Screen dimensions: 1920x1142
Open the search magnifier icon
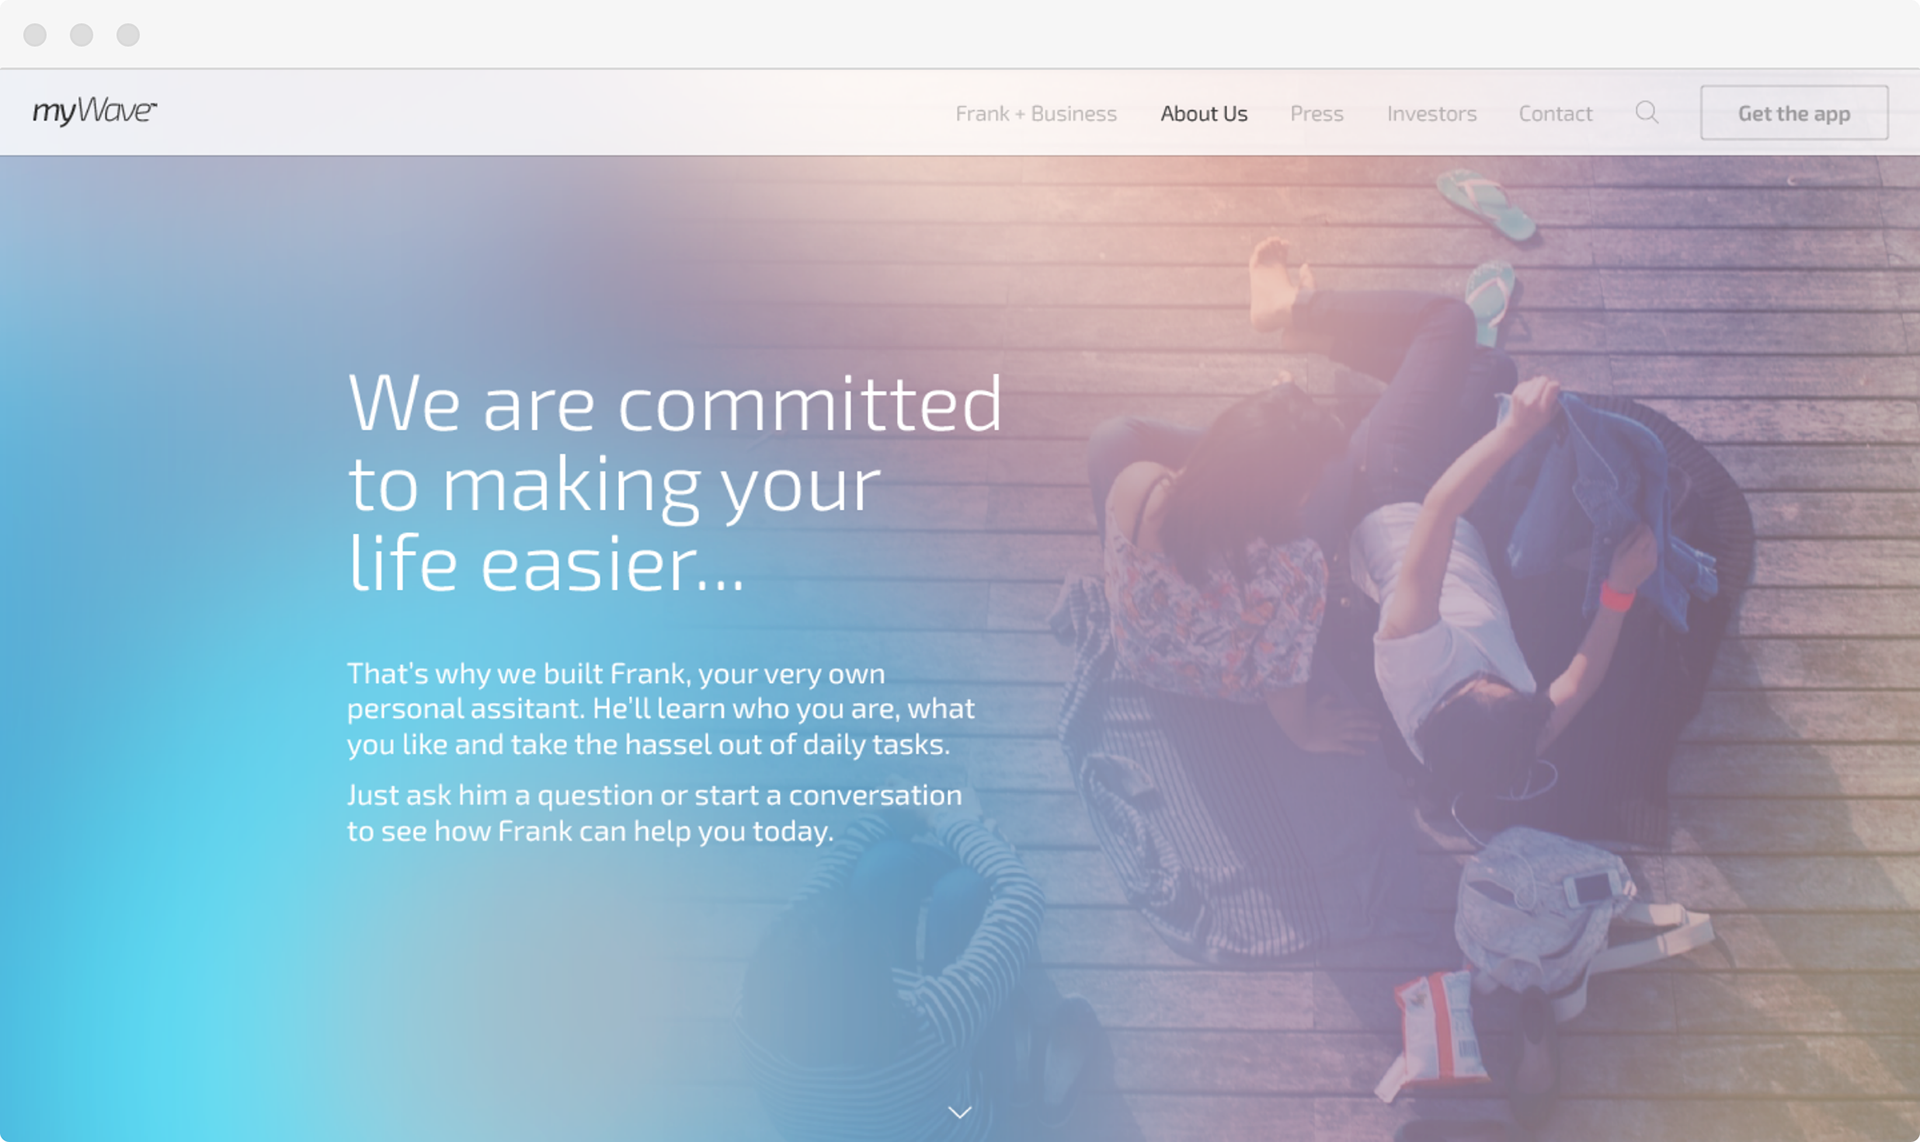coord(1647,113)
